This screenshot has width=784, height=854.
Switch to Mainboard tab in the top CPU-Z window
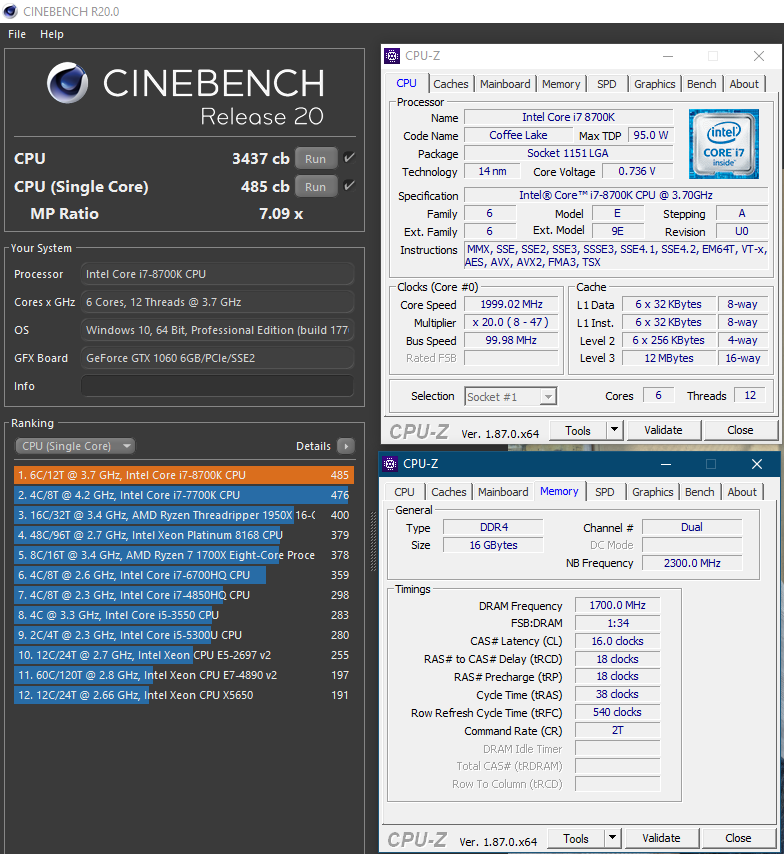(505, 84)
